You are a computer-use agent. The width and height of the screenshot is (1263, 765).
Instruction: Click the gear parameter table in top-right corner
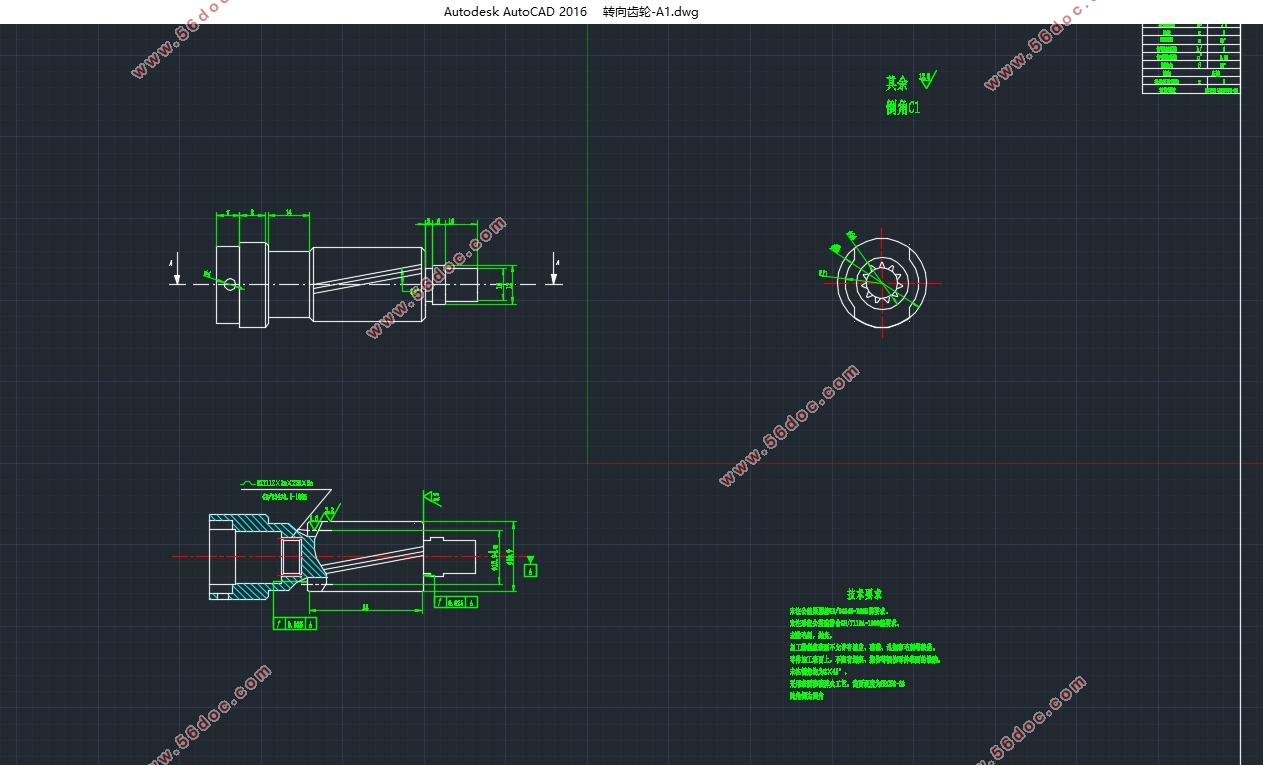1190,58
